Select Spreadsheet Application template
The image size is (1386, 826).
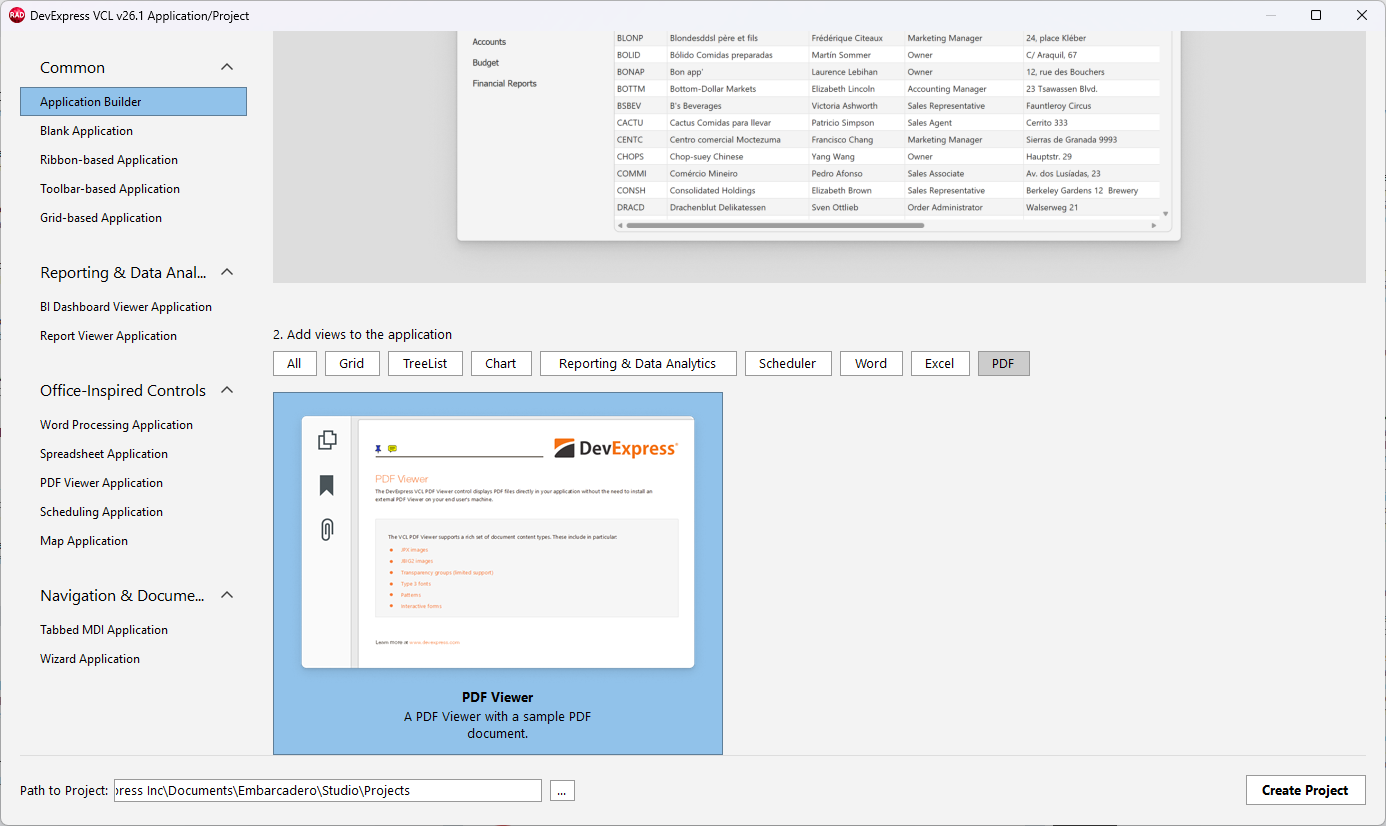click(x=133, y=454)
